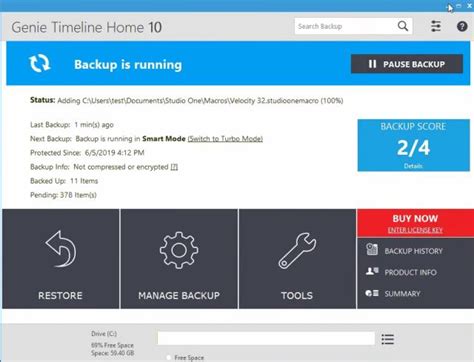Screen dimensions: 474x362
Task: Click the Drive (C:) label
Action: [x=104, y=334]
